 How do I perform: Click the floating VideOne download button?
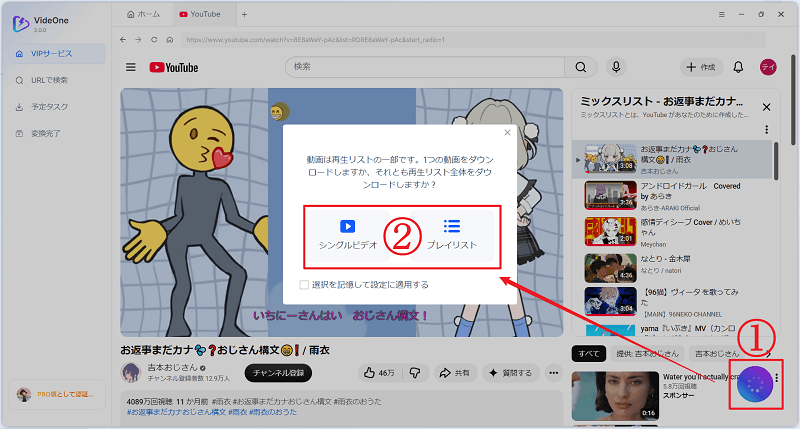point(755,384)
